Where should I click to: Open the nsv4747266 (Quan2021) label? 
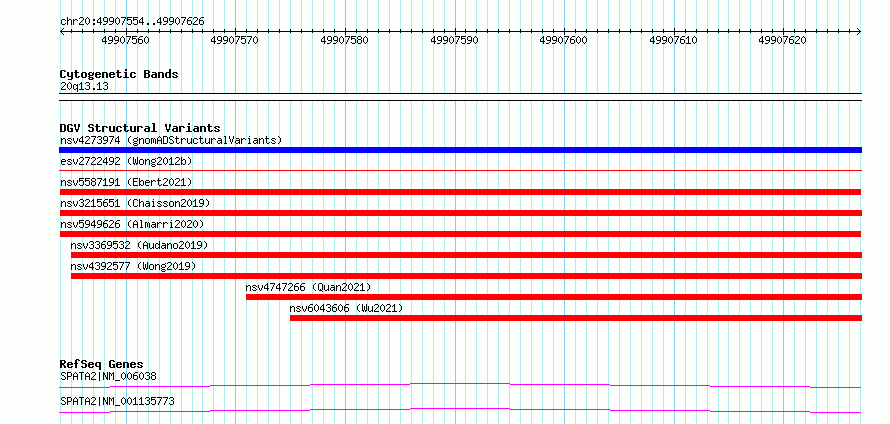coord(308,287)
